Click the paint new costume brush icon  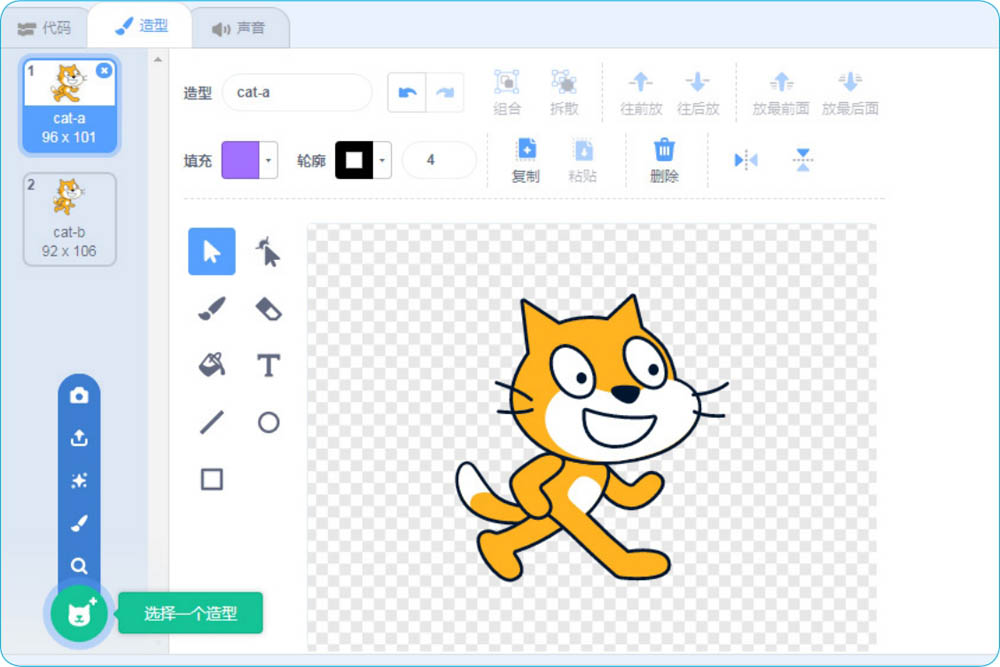(79, 524)
